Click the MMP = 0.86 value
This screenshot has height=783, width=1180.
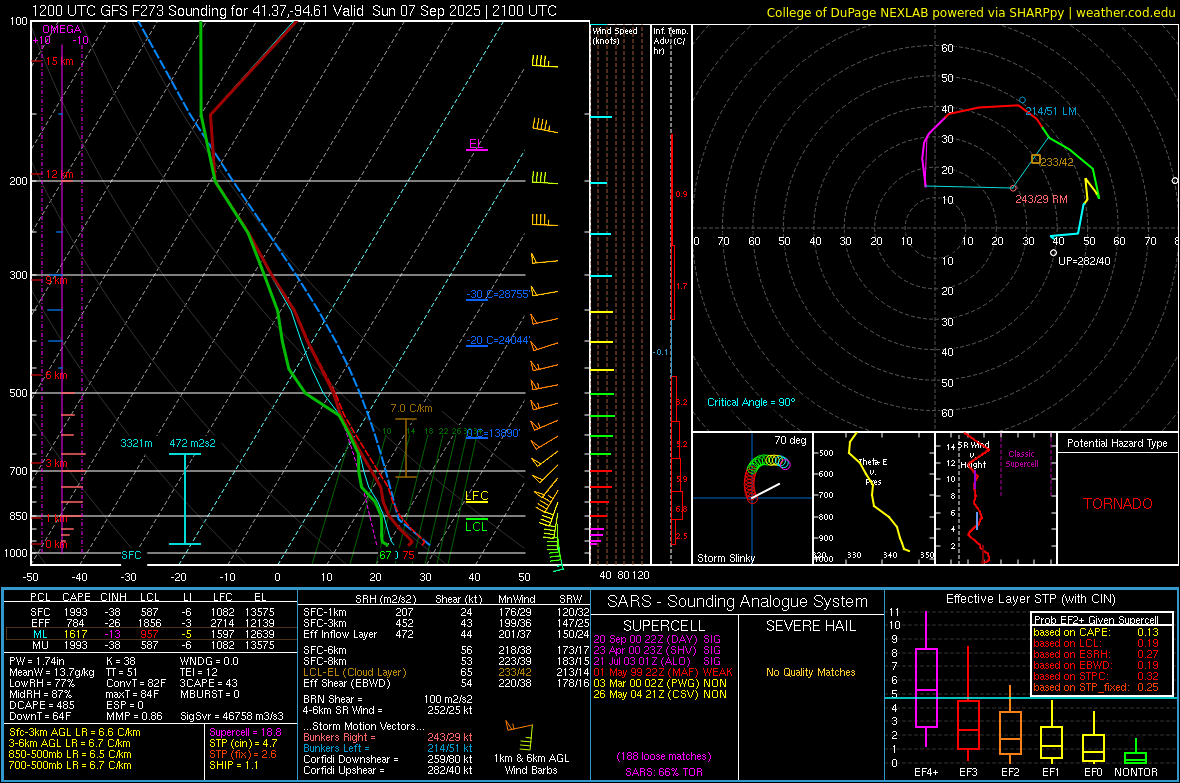[134, 716]
